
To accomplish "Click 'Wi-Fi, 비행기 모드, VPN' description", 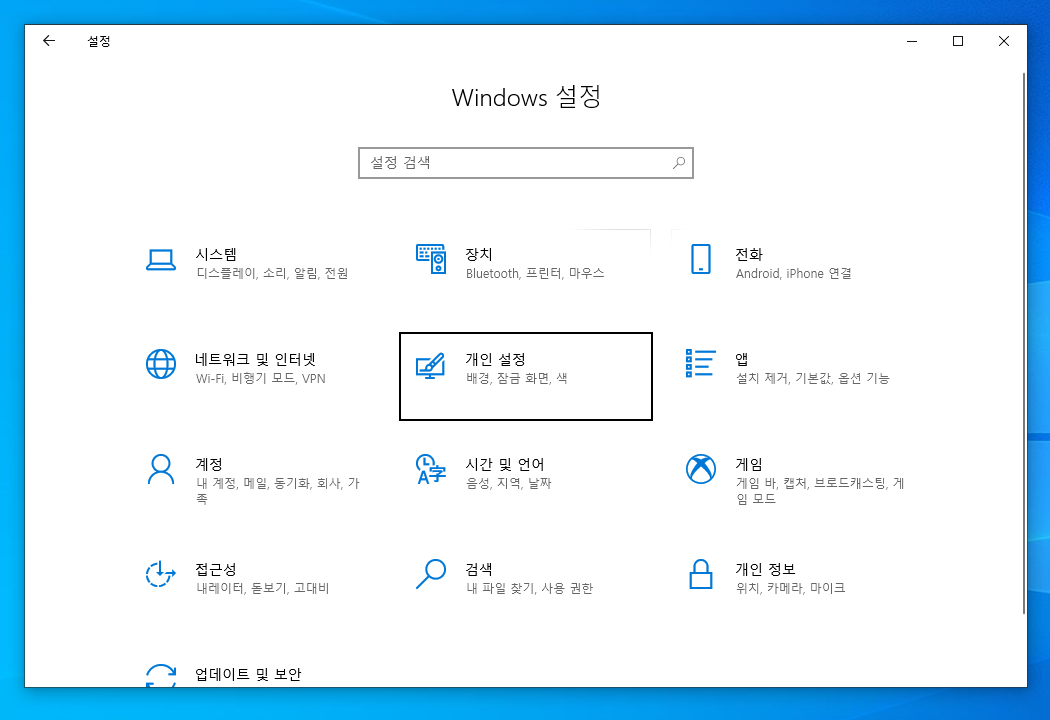I will (260, 378).
